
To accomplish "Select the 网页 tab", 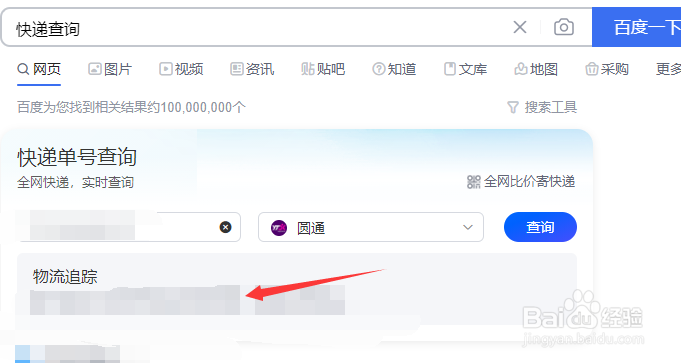I will [x=39, y=69].
